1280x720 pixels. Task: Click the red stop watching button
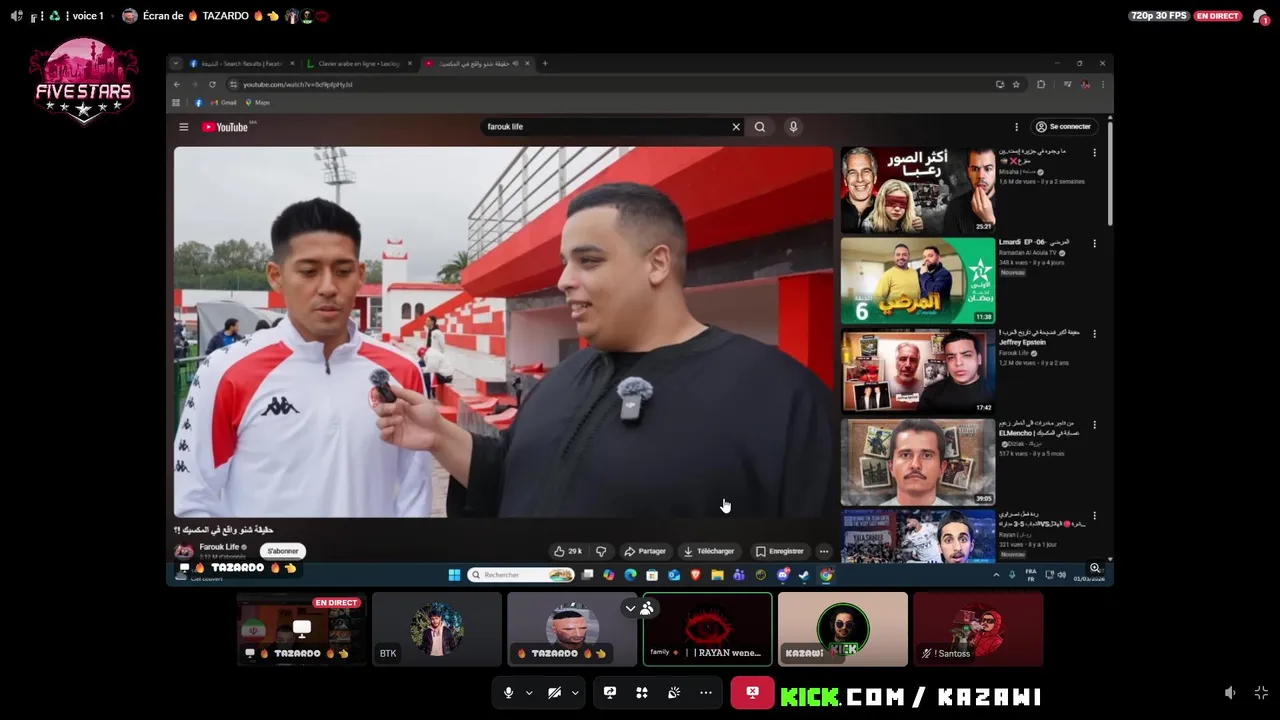pos(752,693)
